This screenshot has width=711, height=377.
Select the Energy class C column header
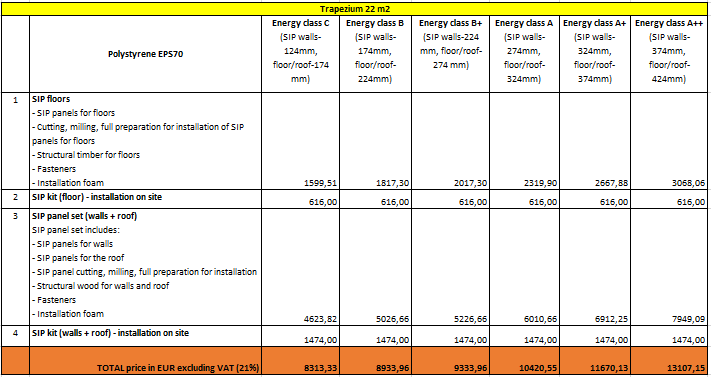click(x=300, y=54)
